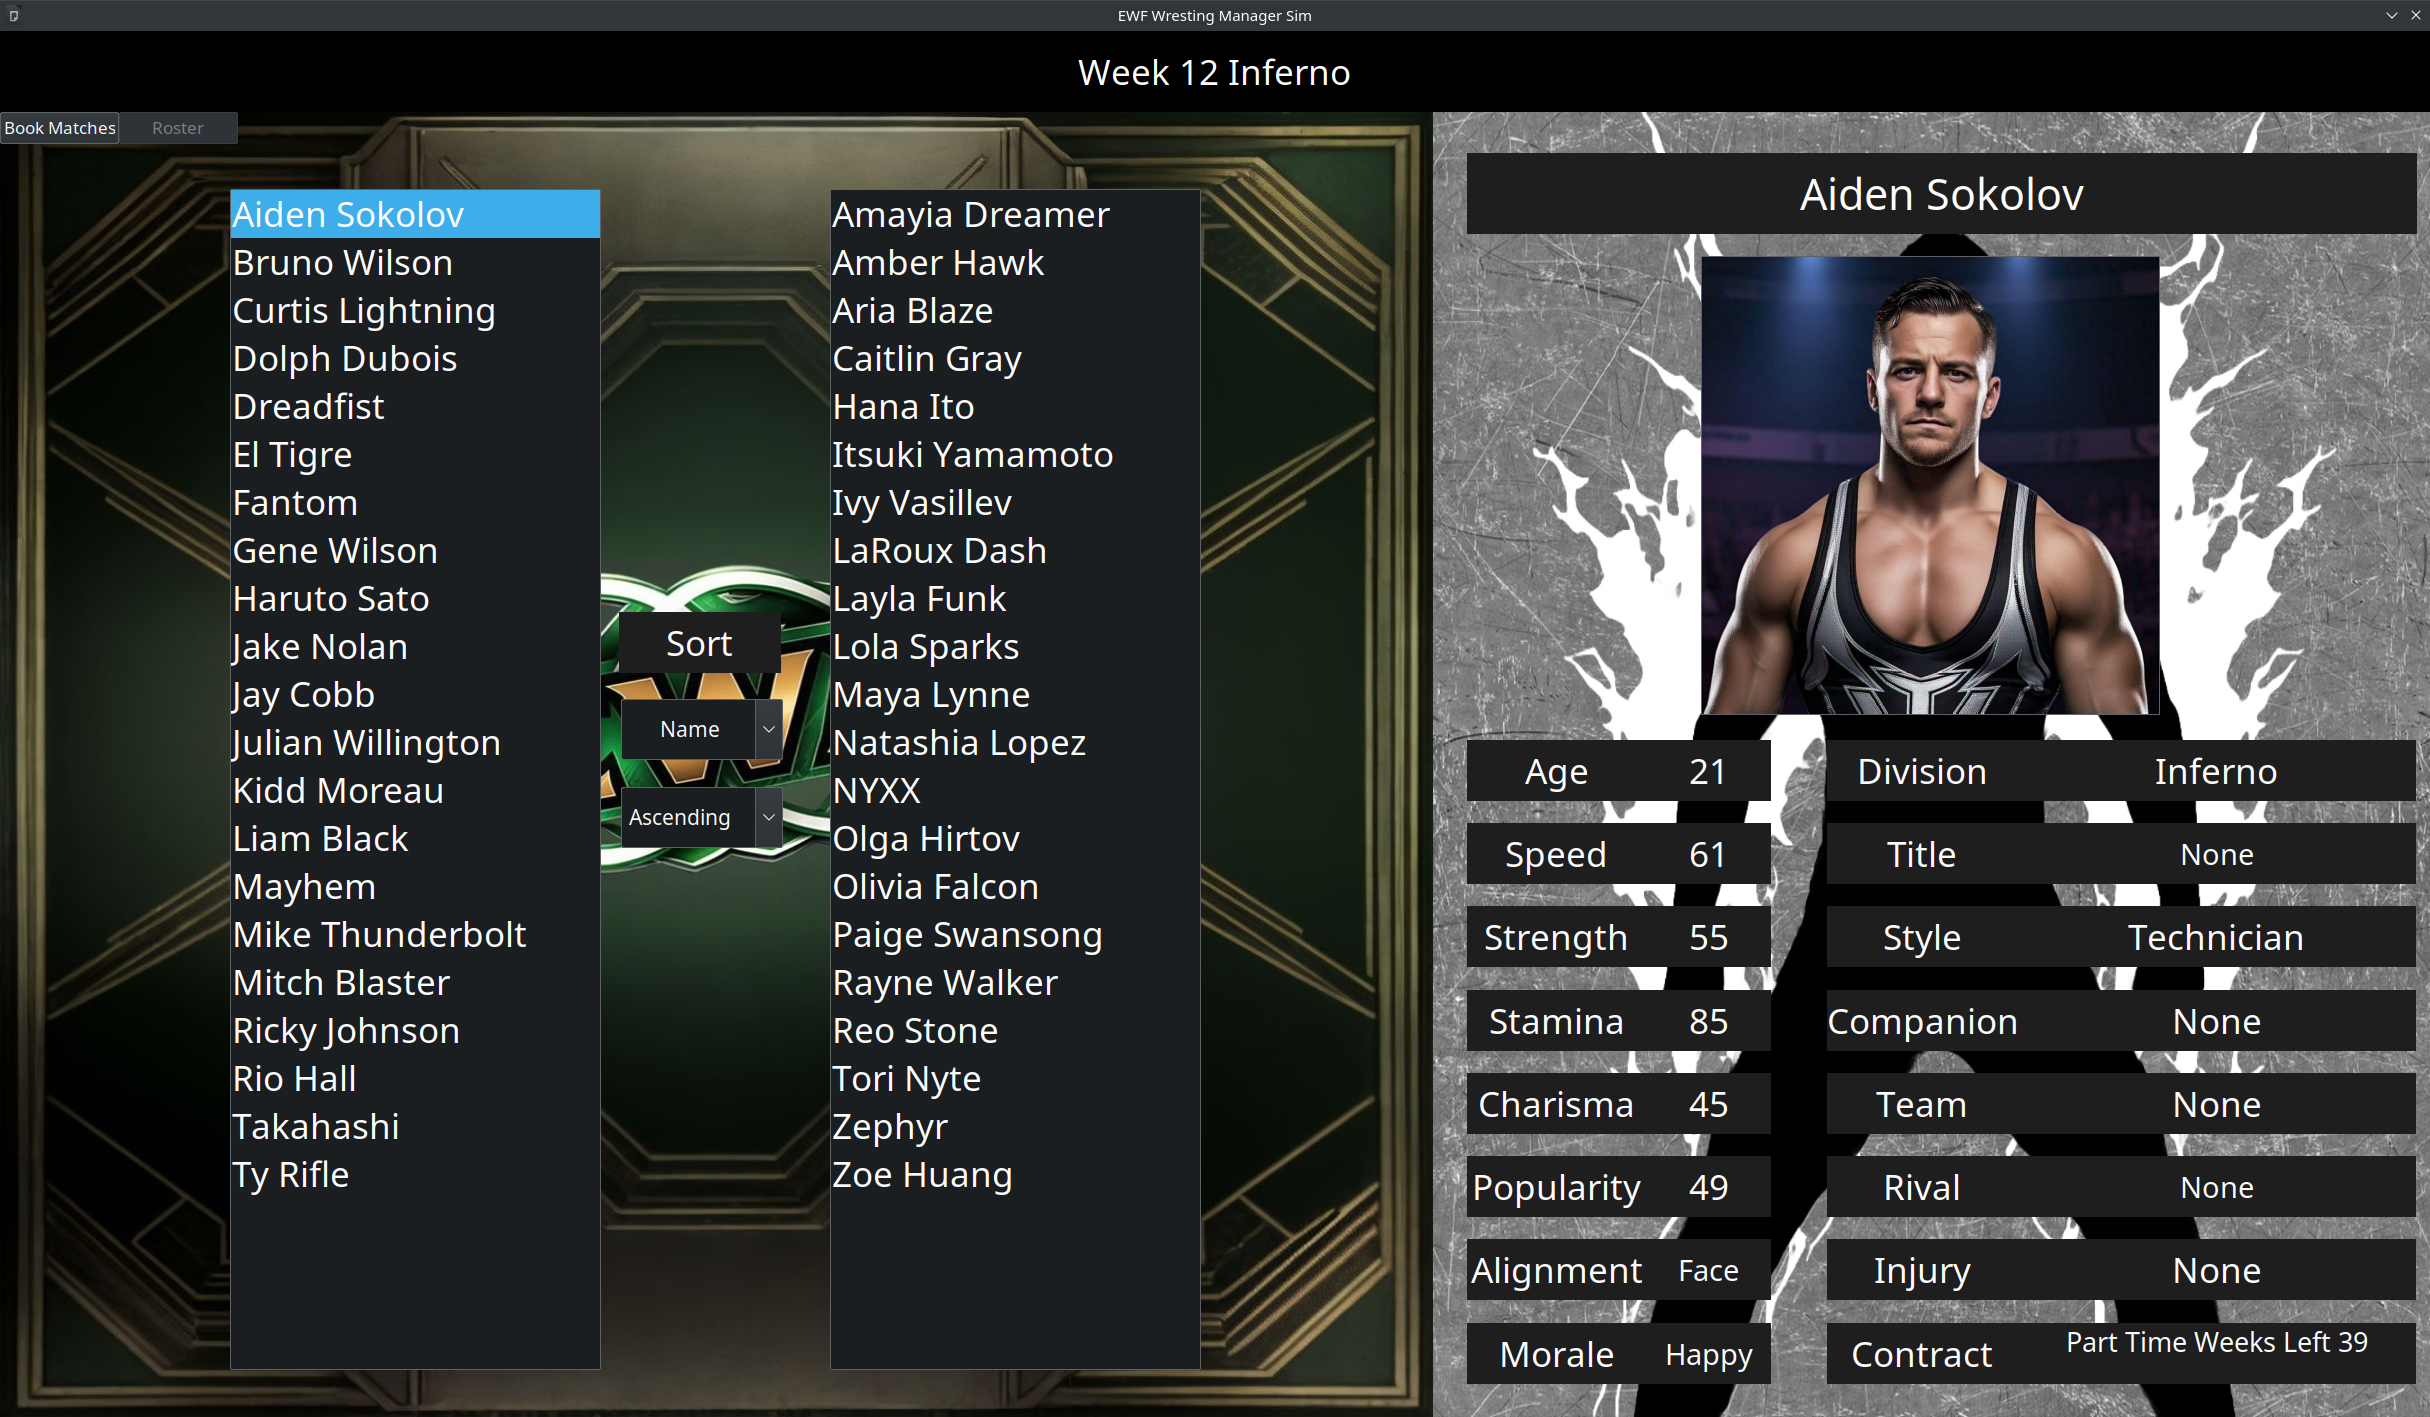
Task: Switch to the Roster tab
Action: [x=178, y=128]
